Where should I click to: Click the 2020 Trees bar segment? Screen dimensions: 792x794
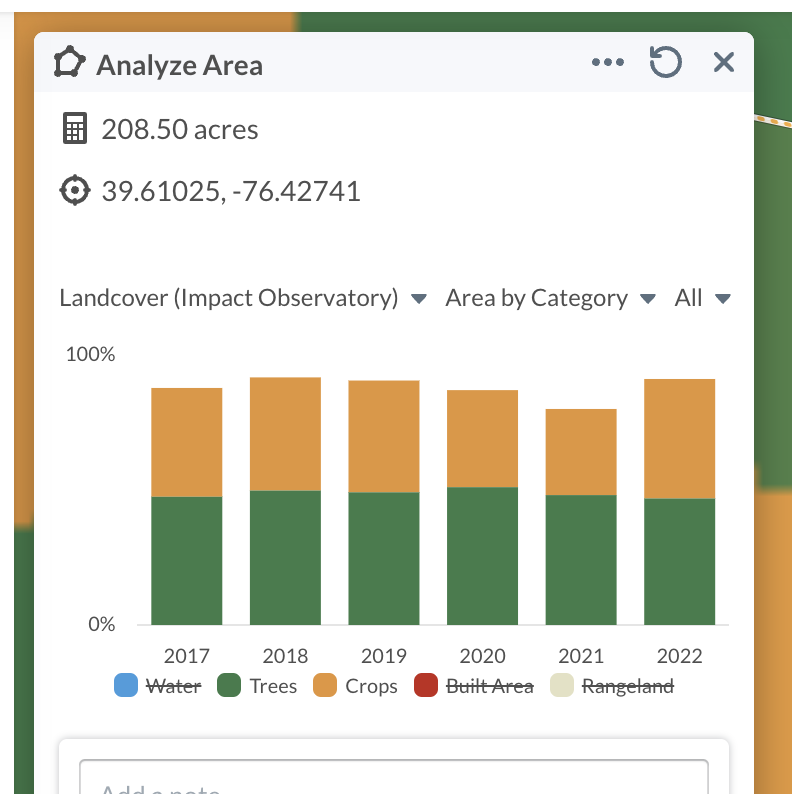coord(483,556)
